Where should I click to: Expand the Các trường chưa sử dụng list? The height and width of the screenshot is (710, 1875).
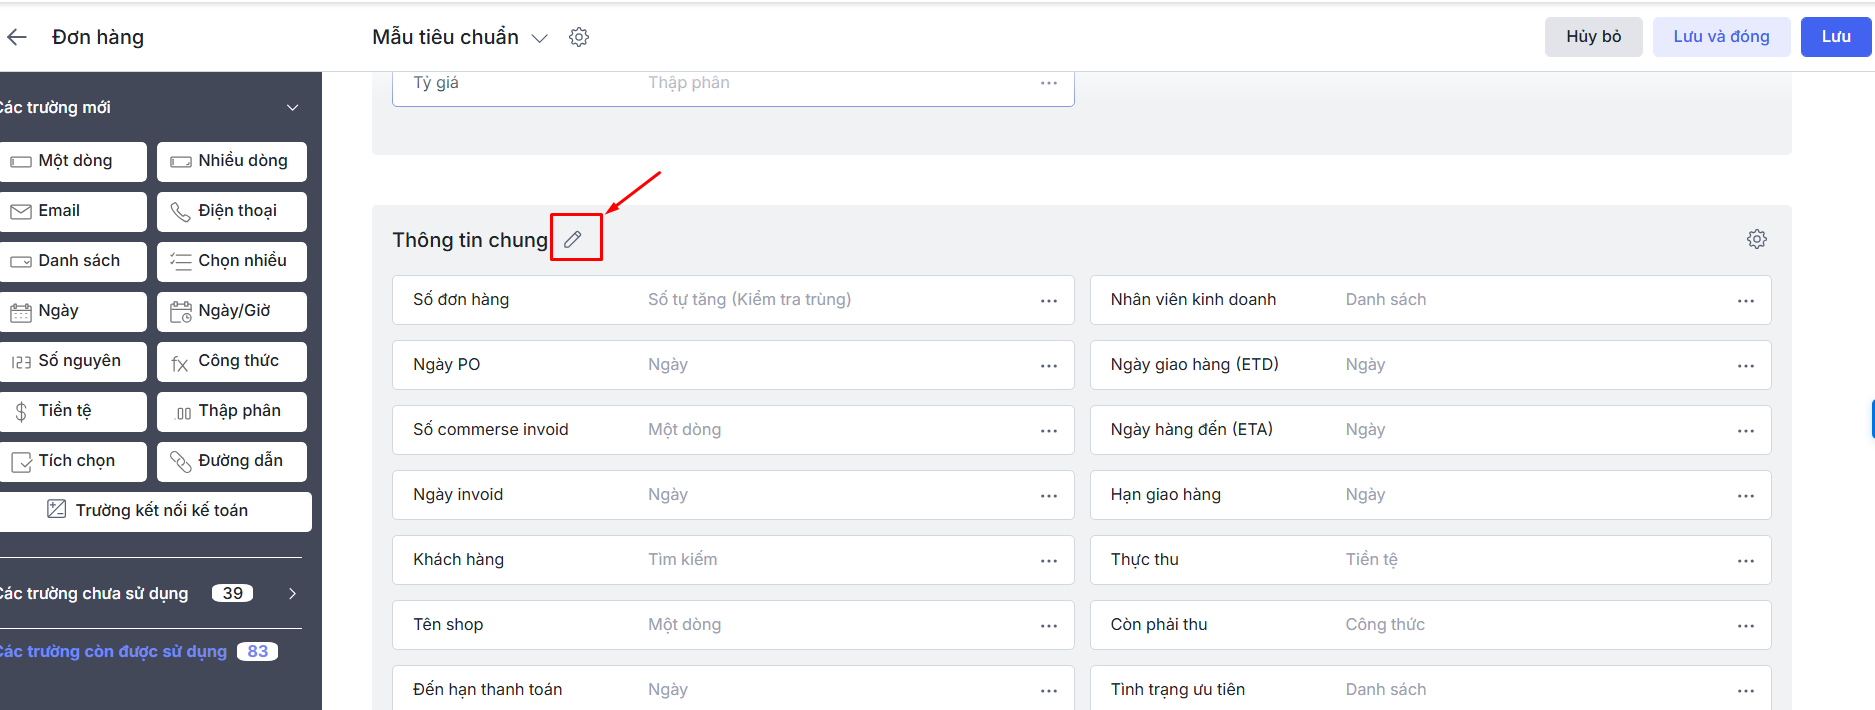click(292, 593)
